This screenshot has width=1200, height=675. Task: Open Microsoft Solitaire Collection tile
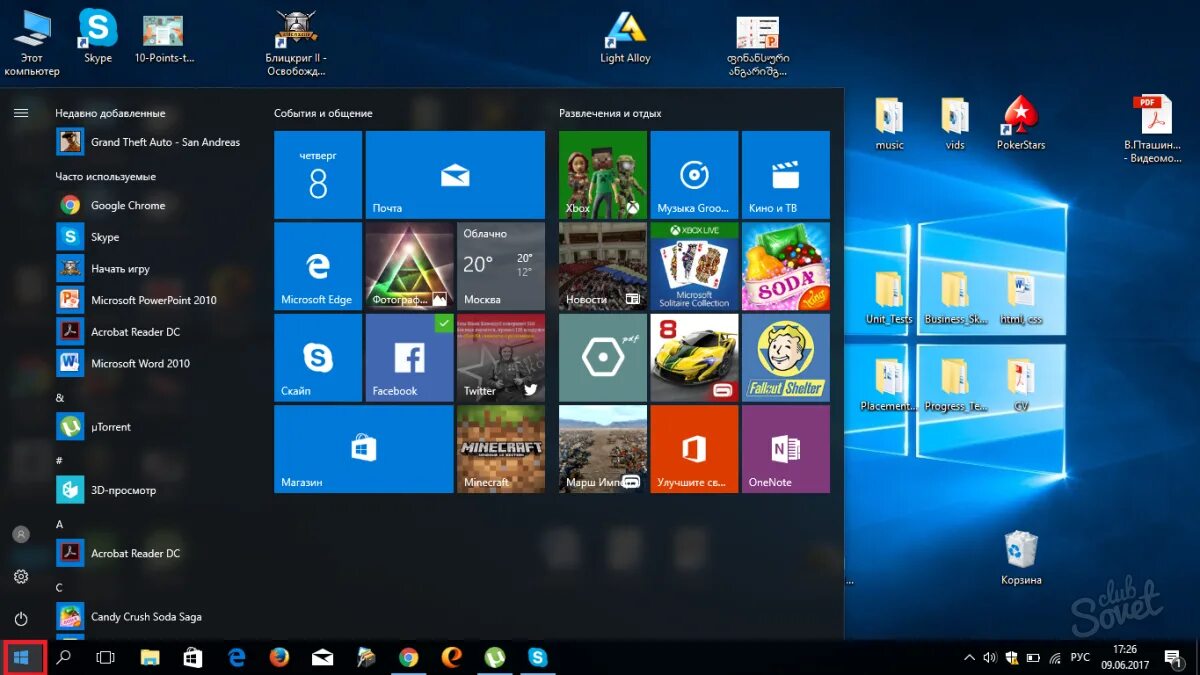tap(694, 266)
